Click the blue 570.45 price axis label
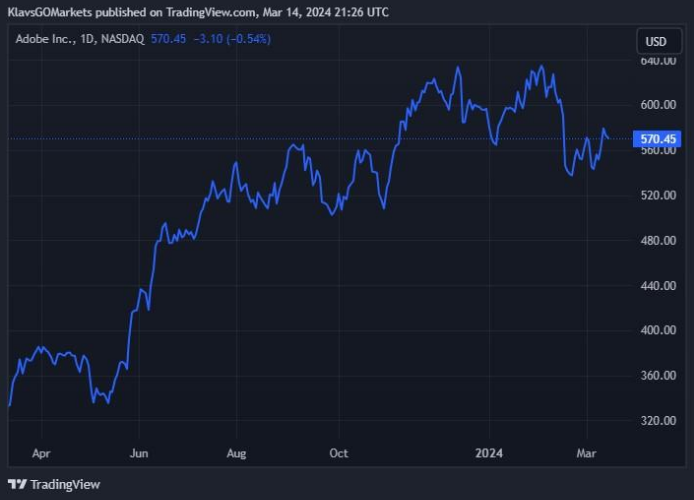694x500 pixels. click(x=658, y=139)
